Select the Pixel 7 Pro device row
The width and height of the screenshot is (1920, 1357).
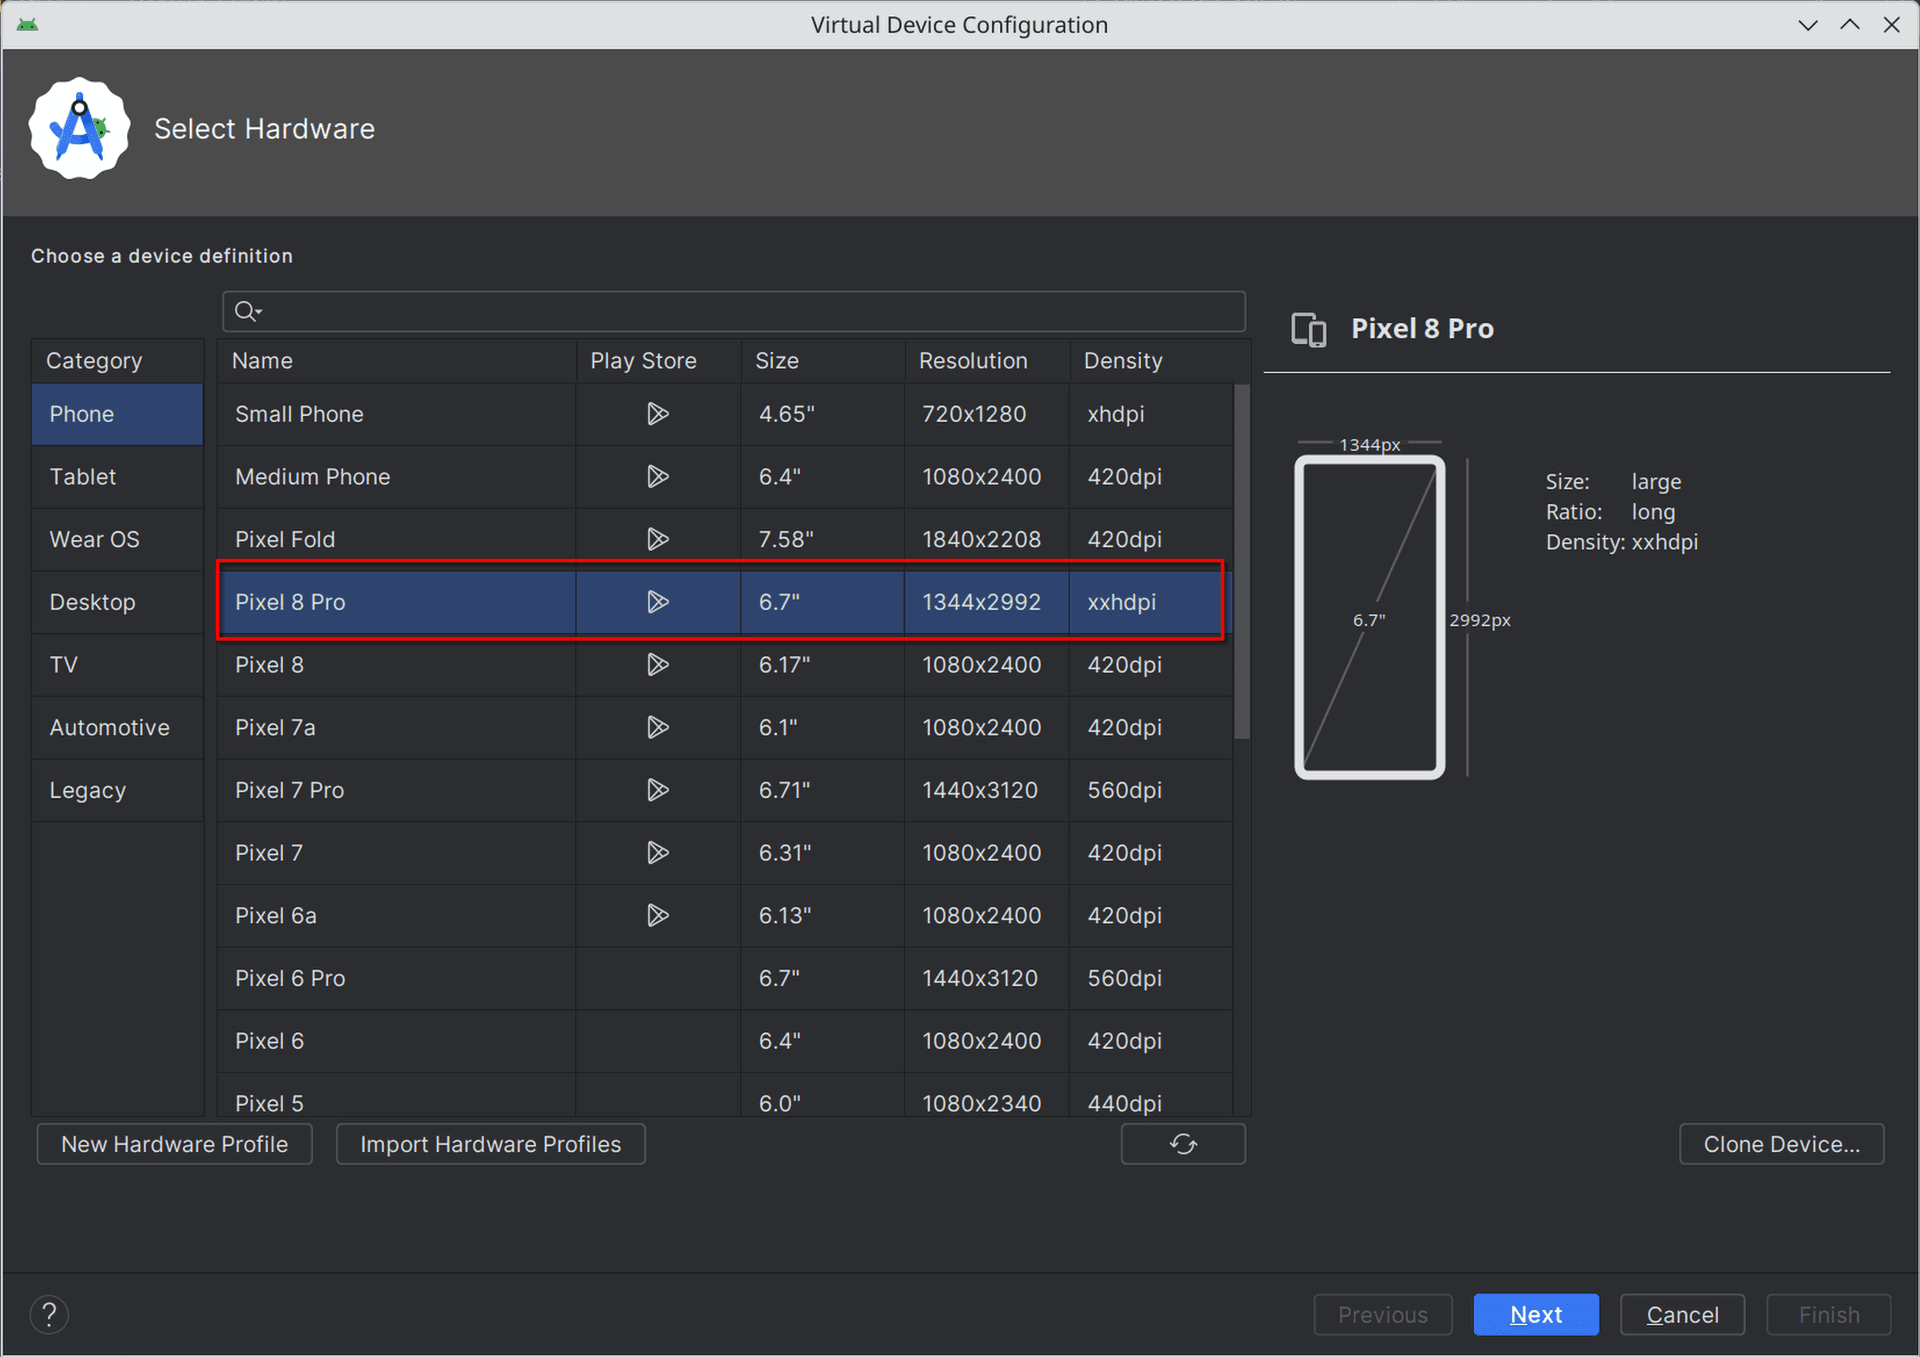[725, 790]
